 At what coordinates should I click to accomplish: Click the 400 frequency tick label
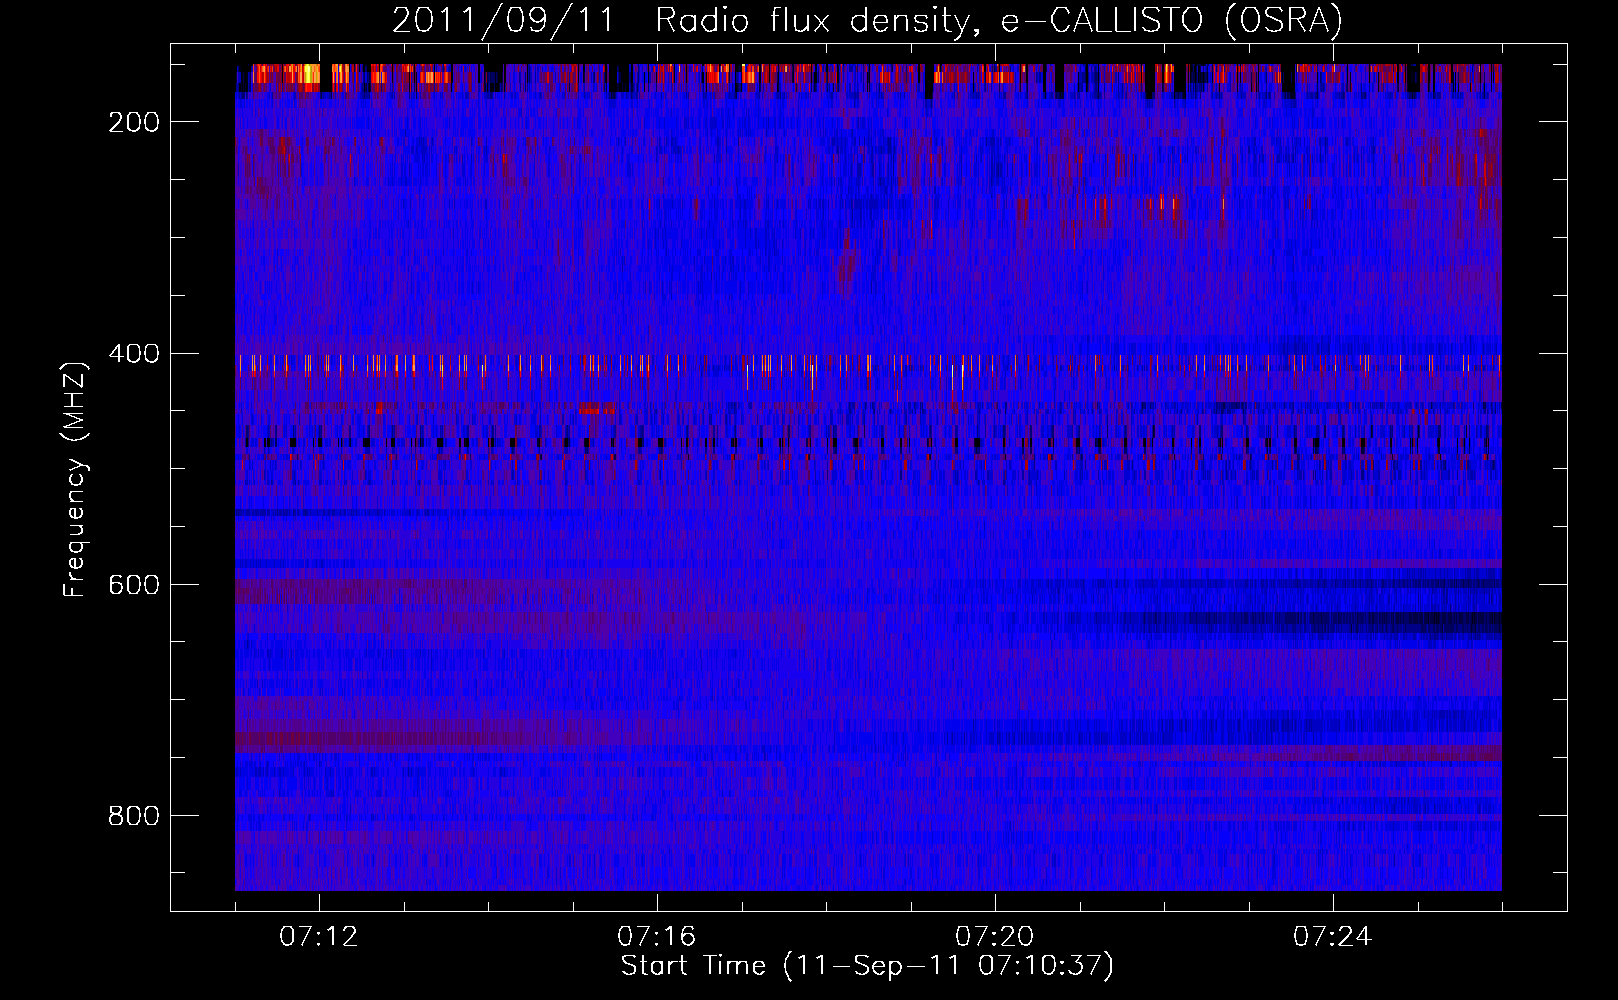pyautogui.click(x=134, y=353)
